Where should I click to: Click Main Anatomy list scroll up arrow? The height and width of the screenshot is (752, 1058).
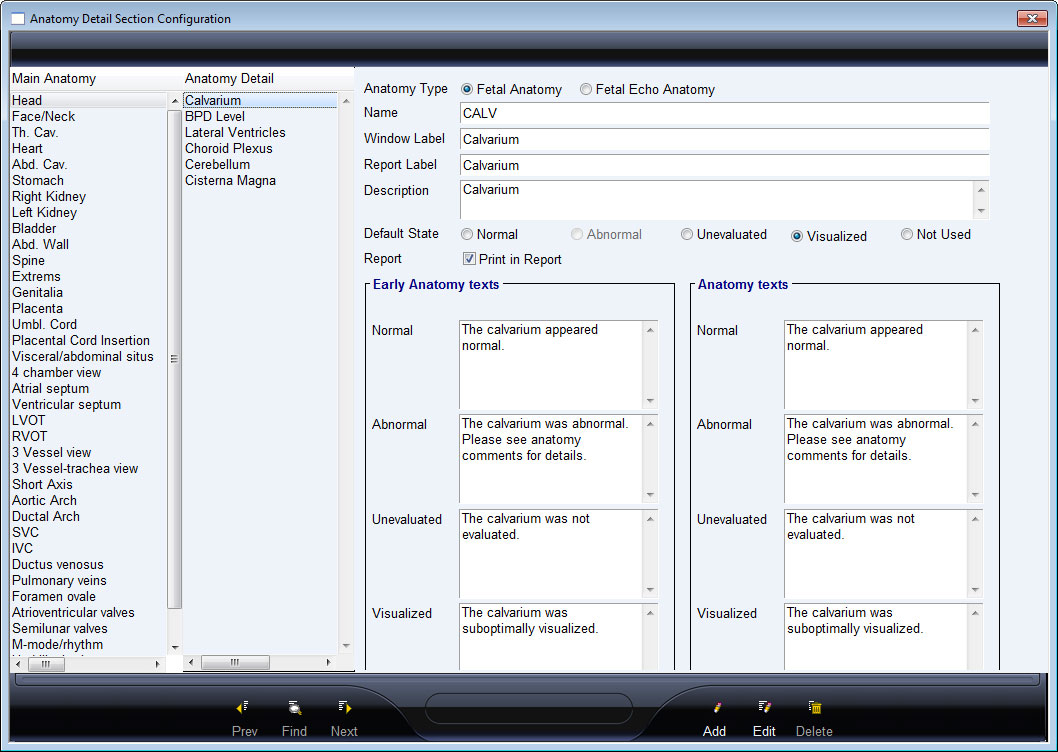(x=175, y=101)
